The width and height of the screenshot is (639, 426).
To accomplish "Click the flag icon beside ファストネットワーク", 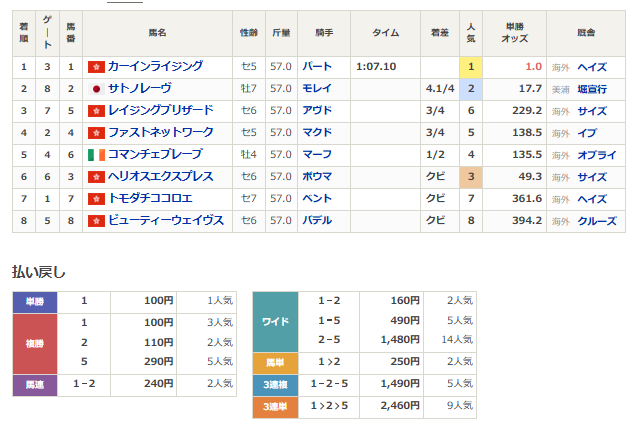I will [96, 133].
